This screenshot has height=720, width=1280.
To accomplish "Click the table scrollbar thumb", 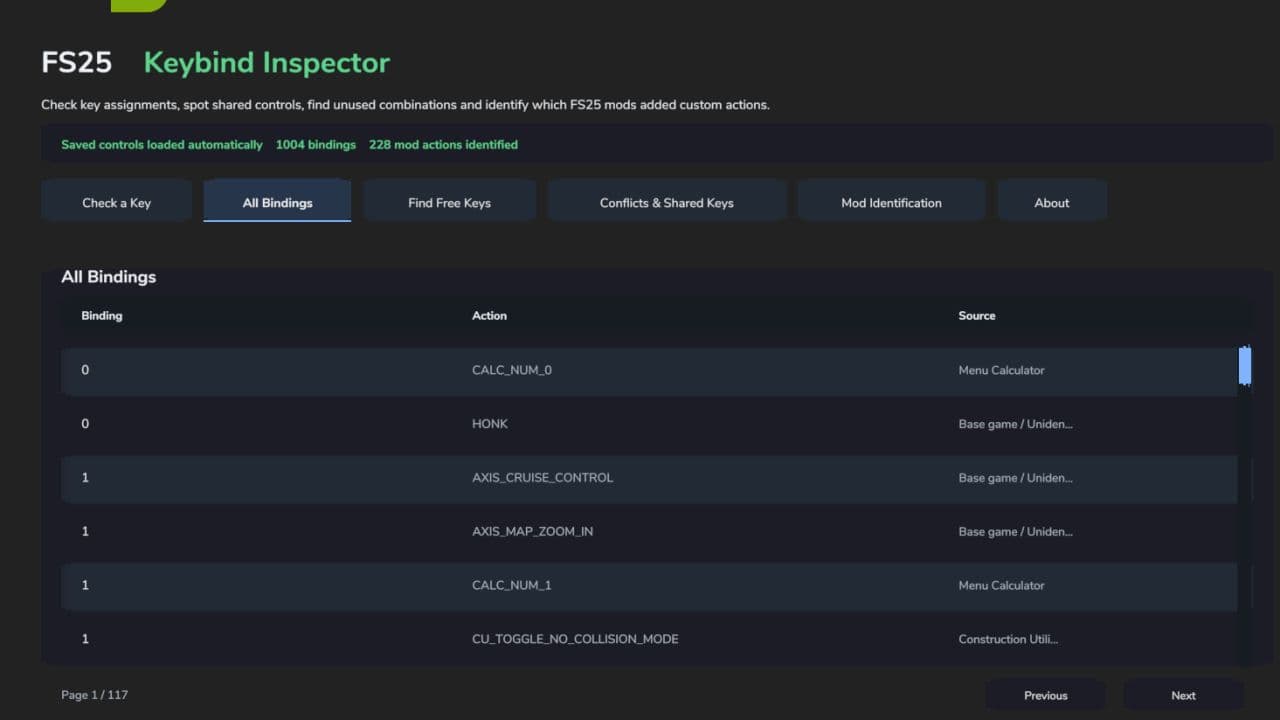I will [x=1245, y=365].
